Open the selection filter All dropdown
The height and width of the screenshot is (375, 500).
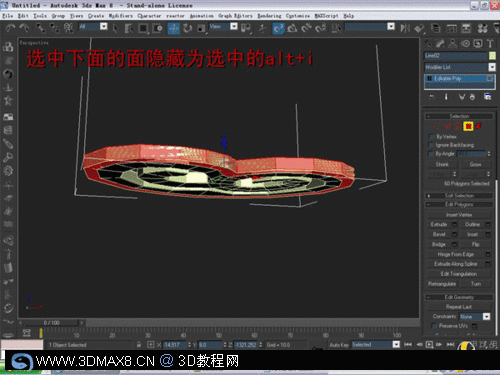[x=104, y=26]
